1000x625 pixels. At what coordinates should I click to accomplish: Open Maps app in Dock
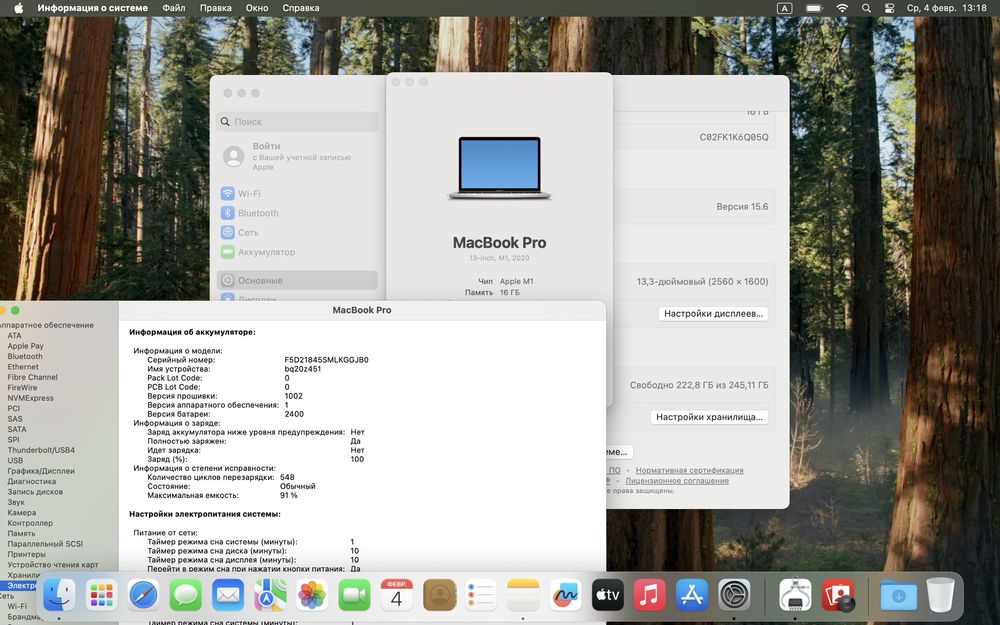pyautogui.click(x=270, y=596)
